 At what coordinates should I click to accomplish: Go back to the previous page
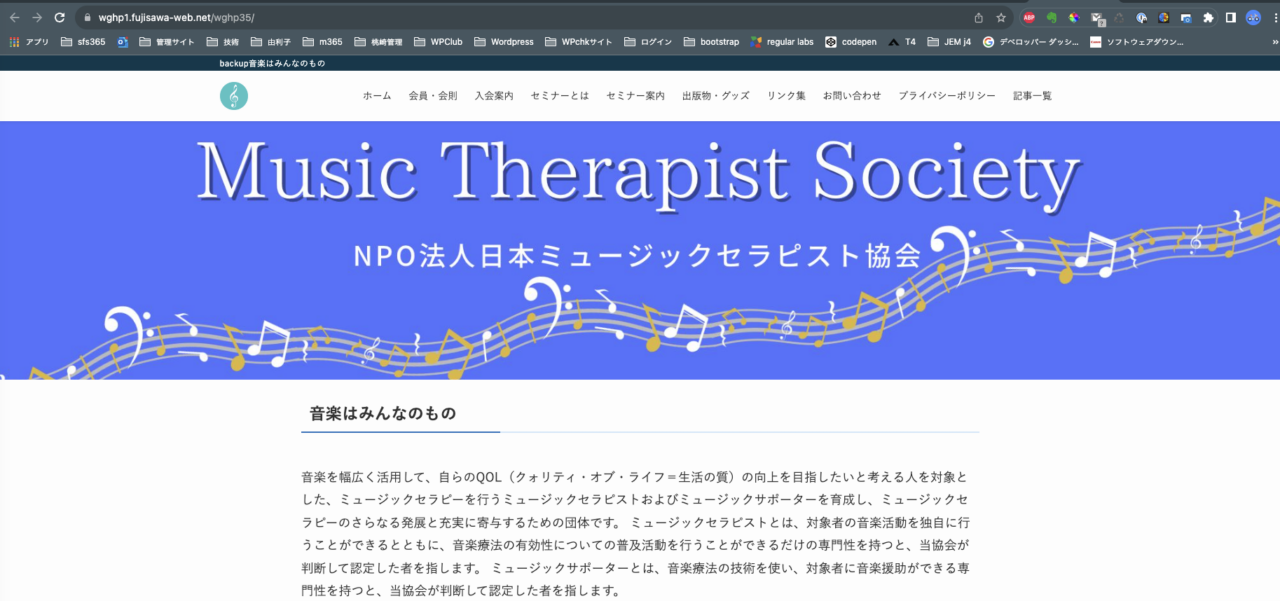pos(14,18)
